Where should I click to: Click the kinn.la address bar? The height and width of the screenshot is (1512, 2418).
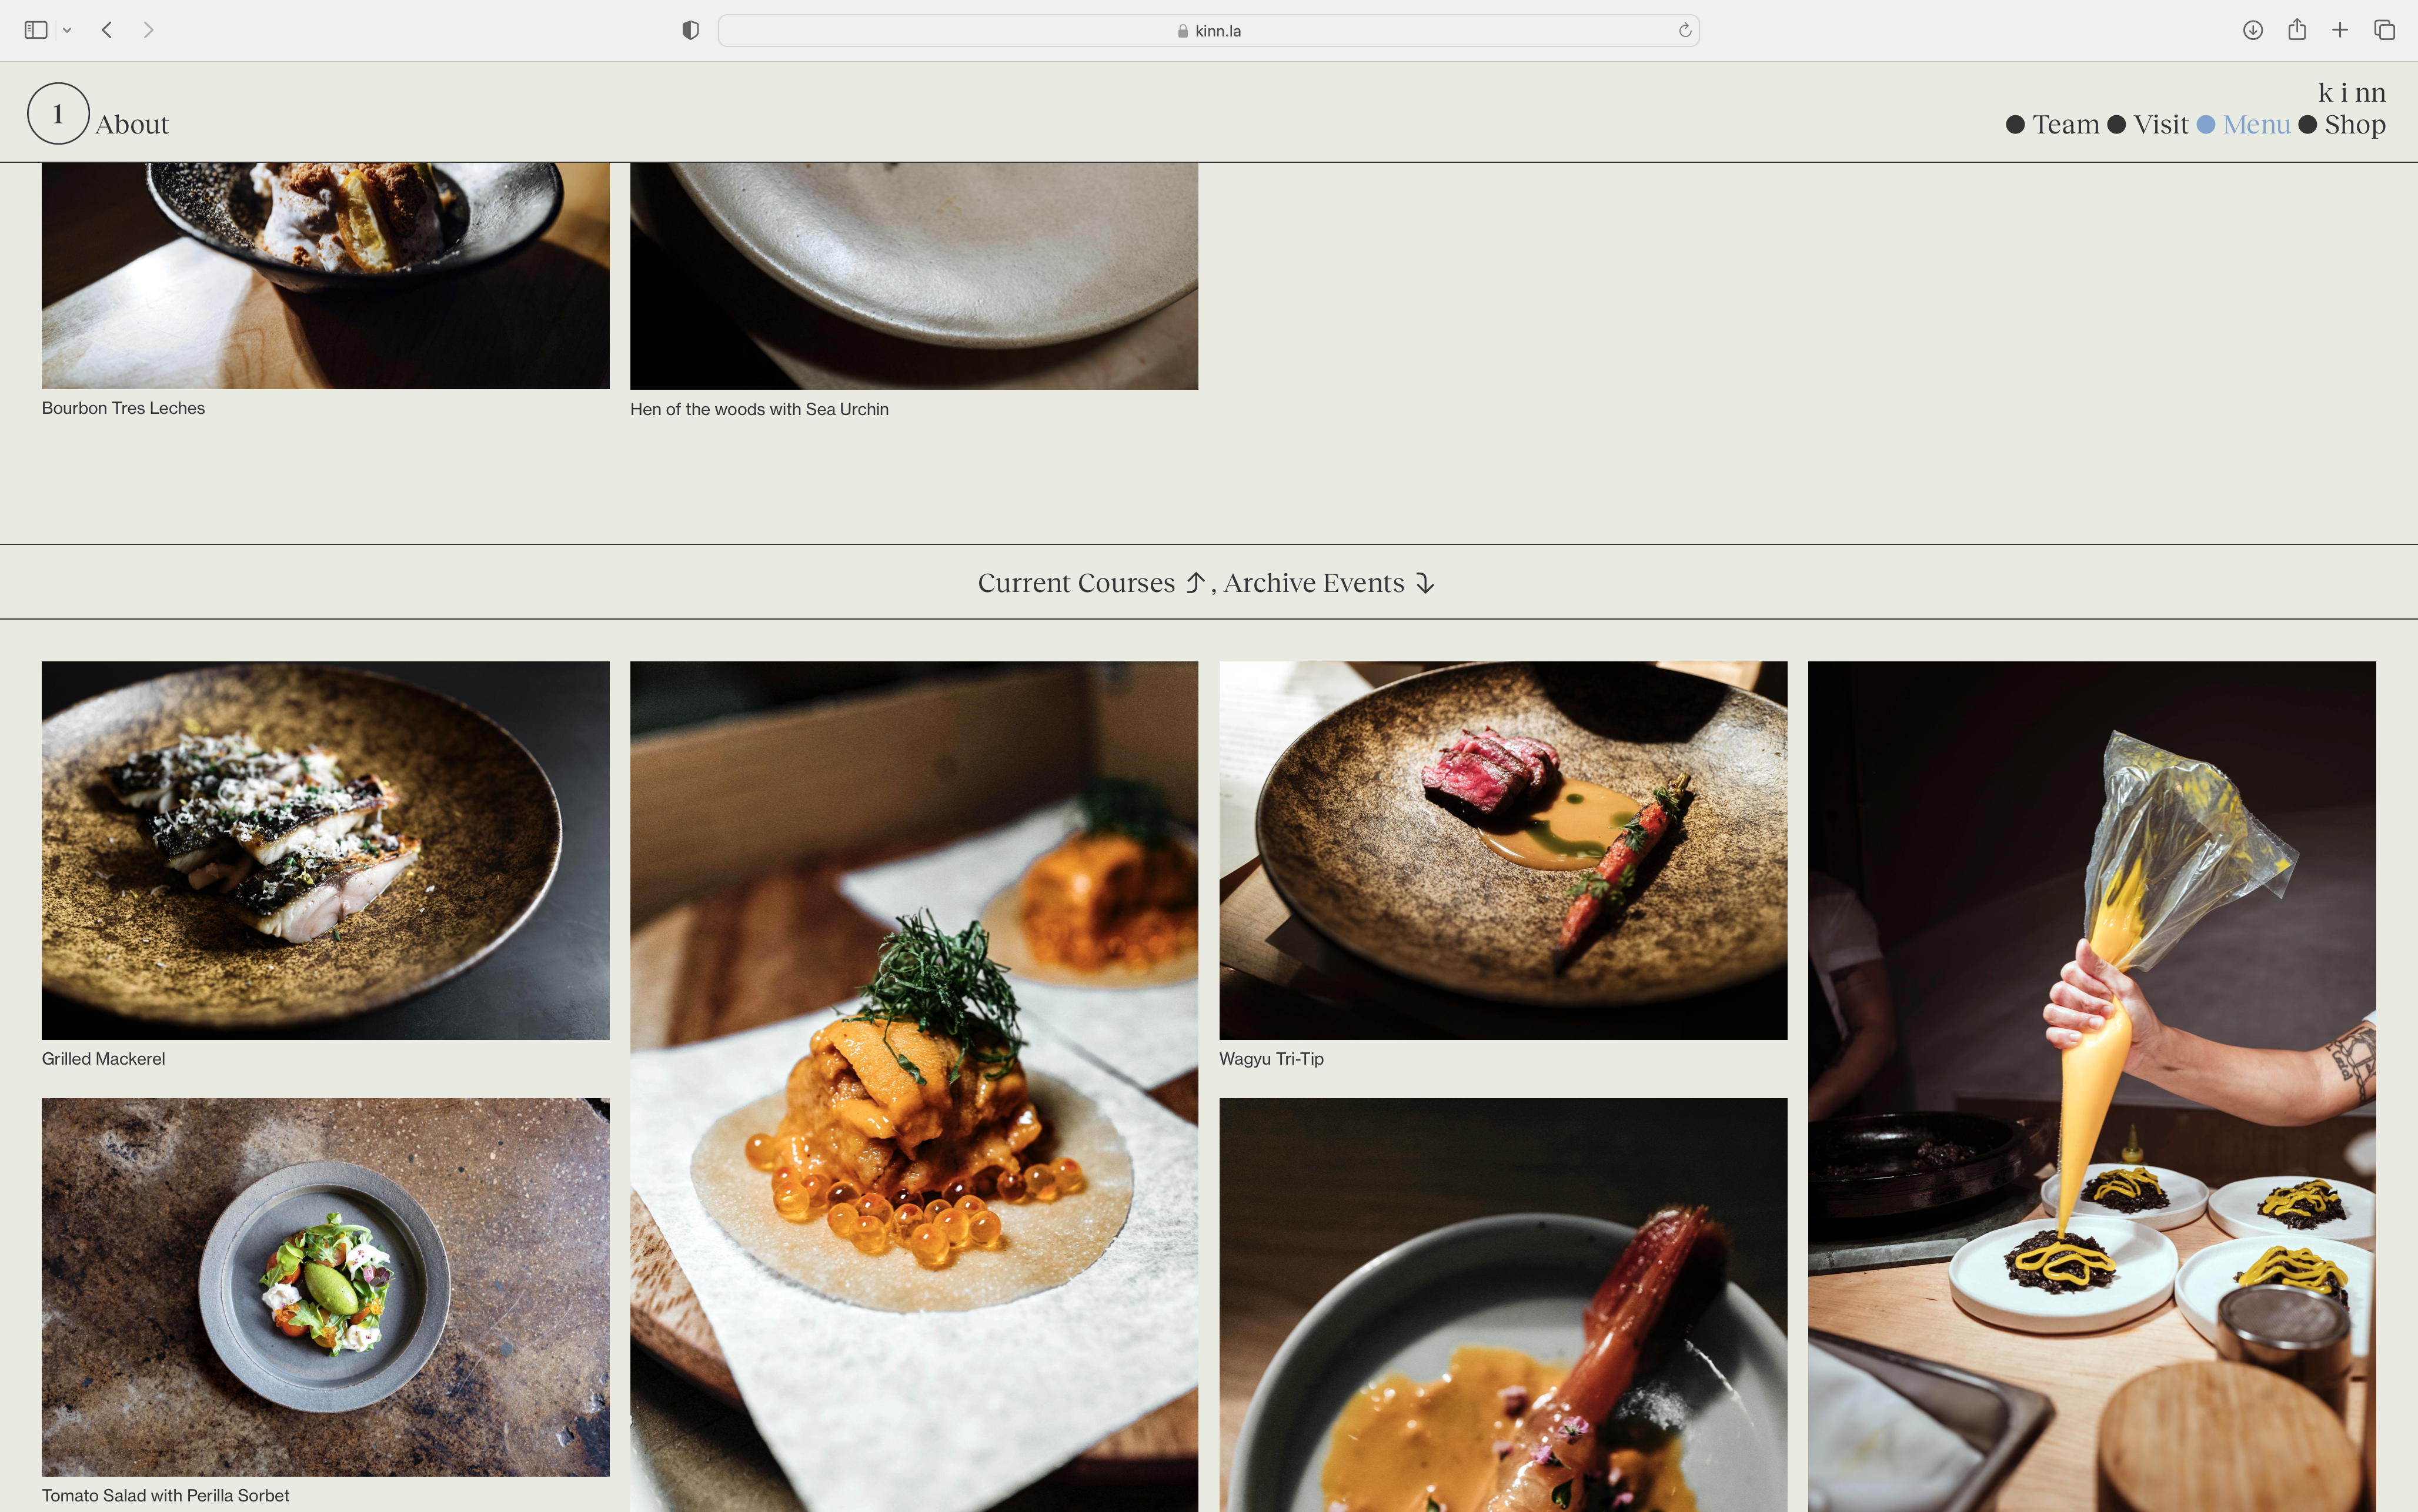click(x=1208, y=30)
